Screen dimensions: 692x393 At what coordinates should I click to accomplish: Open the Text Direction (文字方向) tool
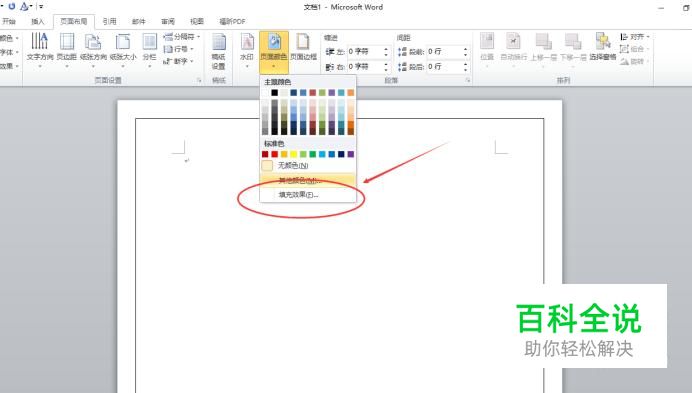click(40, 49)
